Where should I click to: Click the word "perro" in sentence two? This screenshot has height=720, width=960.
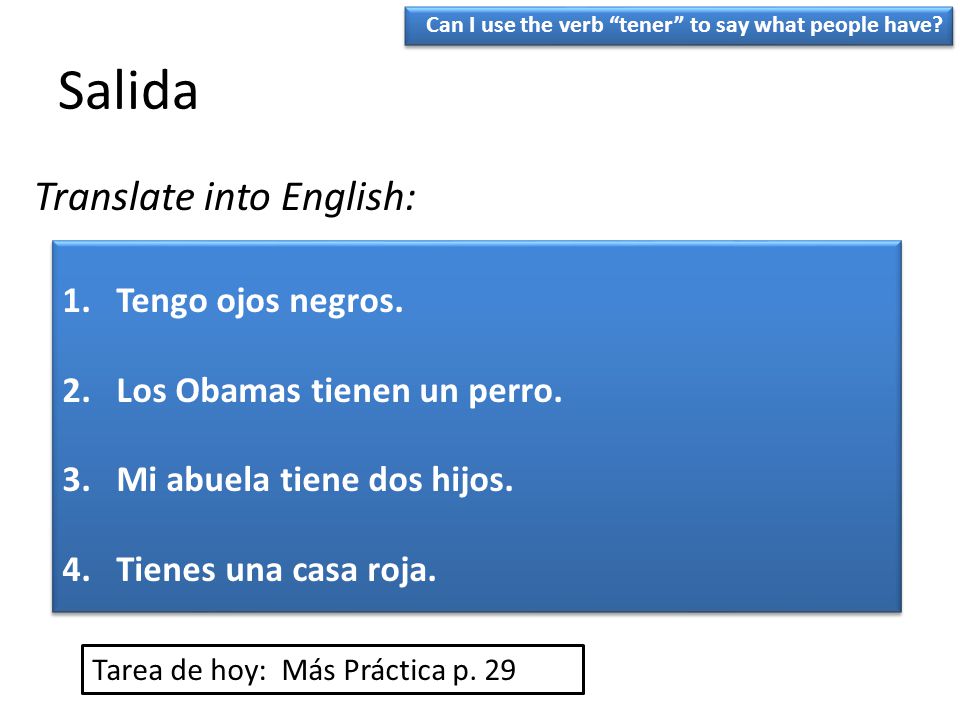pyautogui.click(x=515, y=392)
